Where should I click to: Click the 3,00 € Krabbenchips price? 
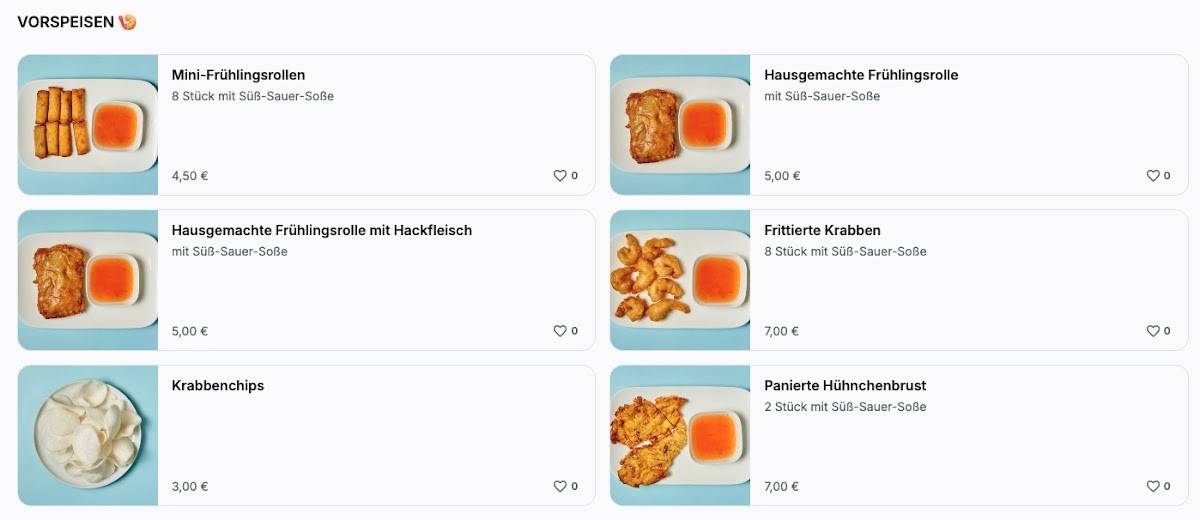point(189,487)
